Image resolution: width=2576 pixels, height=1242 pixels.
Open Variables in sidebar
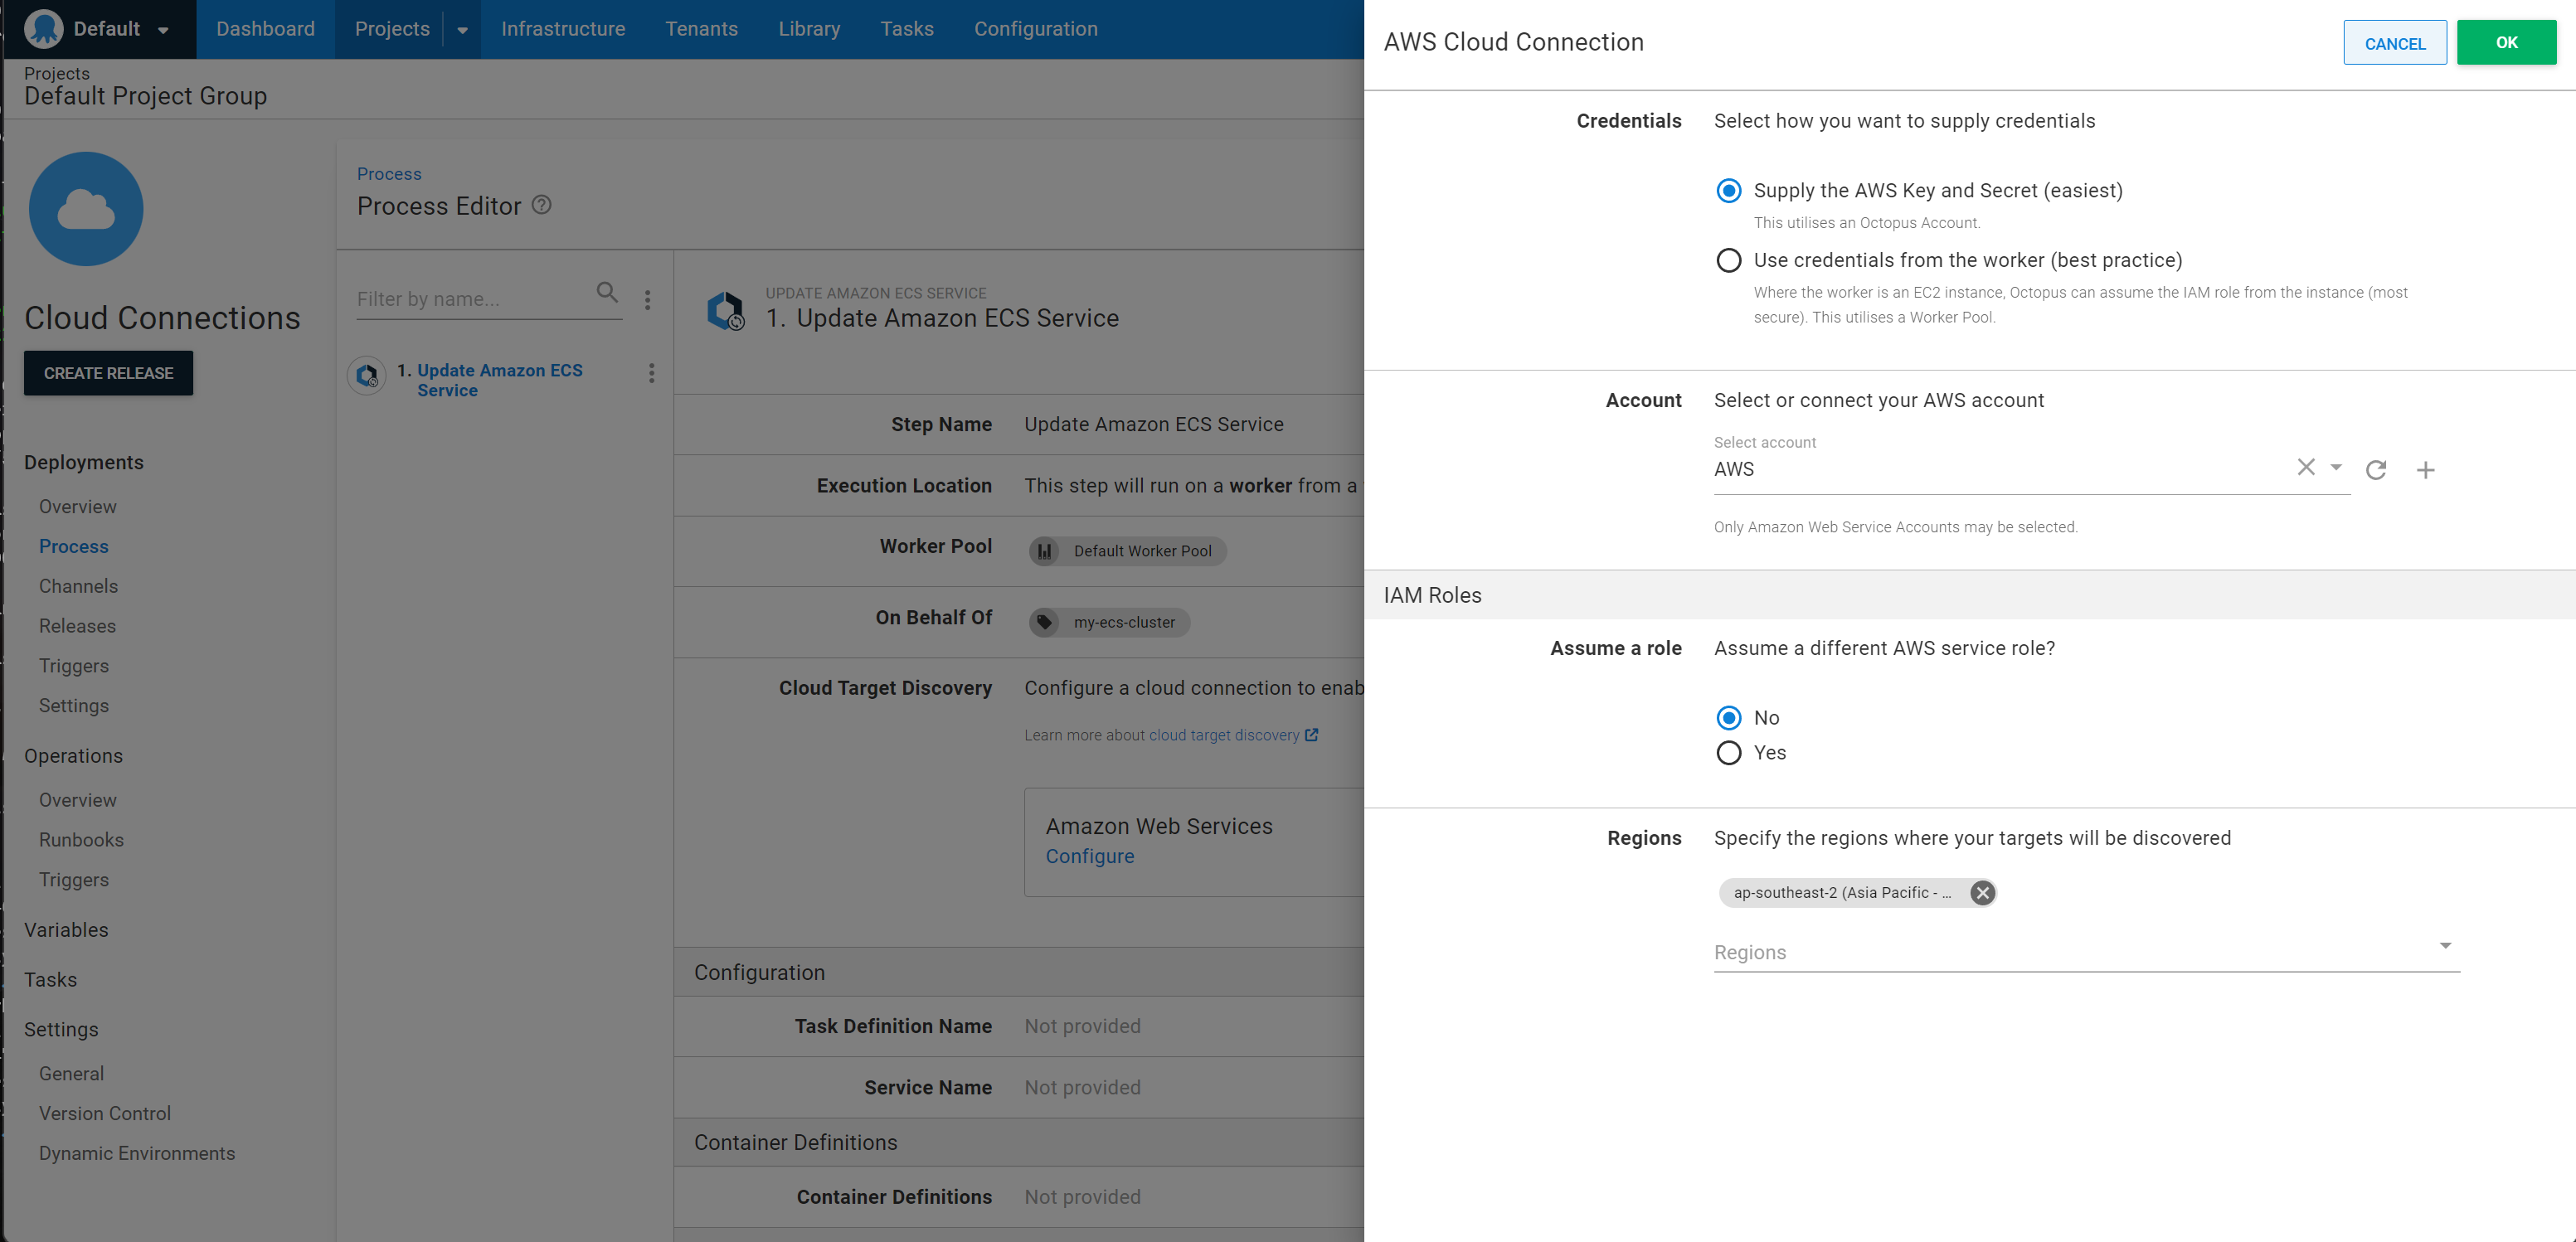click(x=66, y=930)
